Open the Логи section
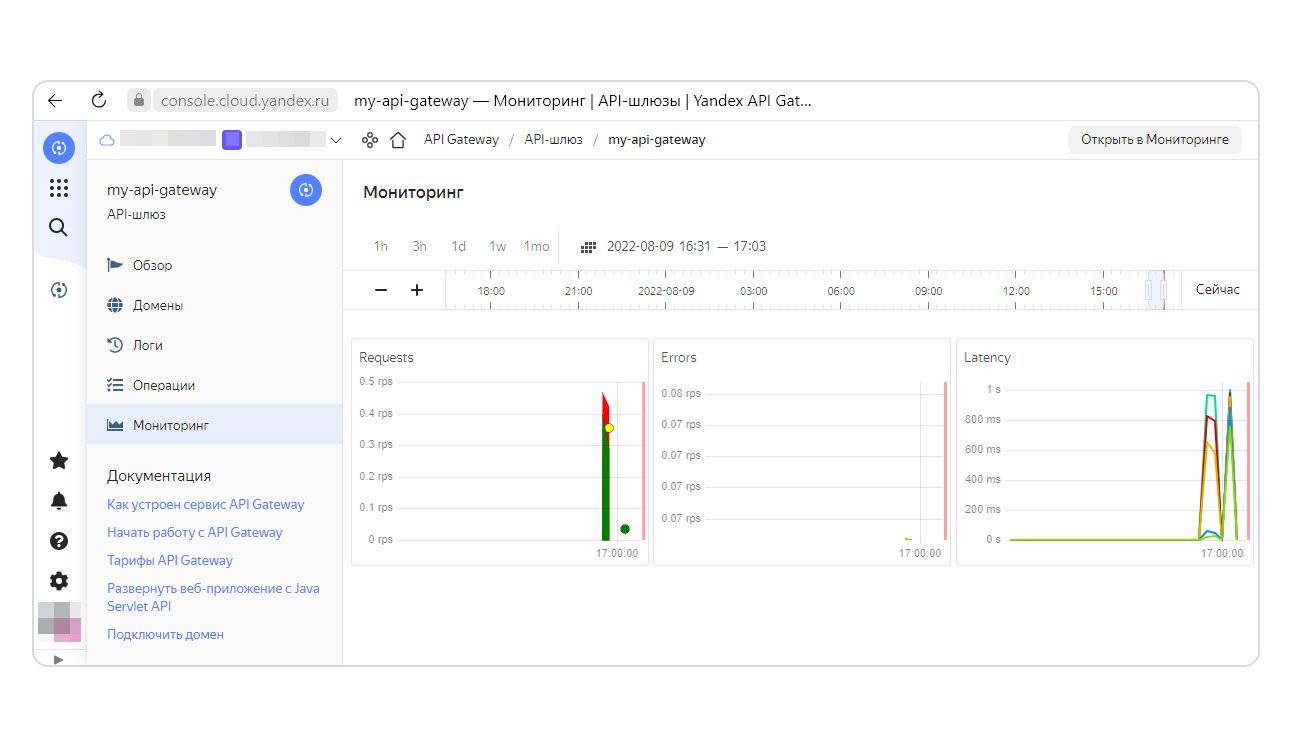 click(214, 345)
